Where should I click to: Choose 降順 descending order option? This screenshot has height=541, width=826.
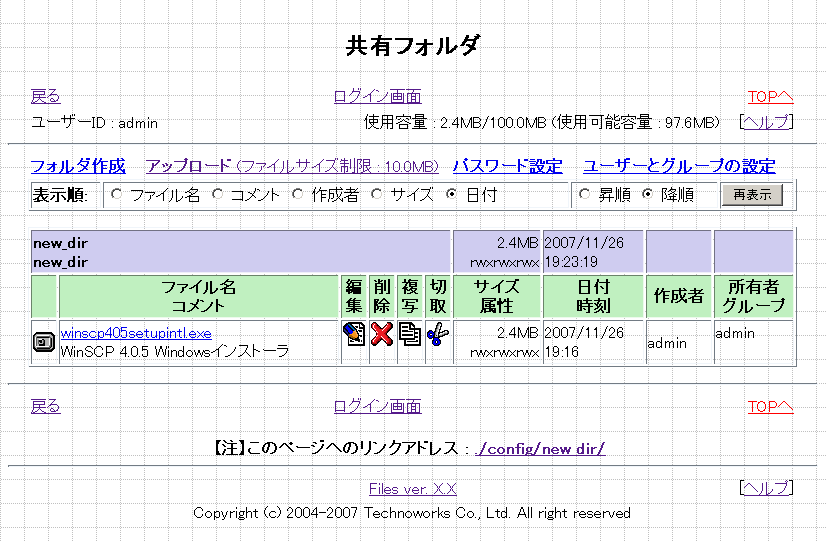point(647,194)
